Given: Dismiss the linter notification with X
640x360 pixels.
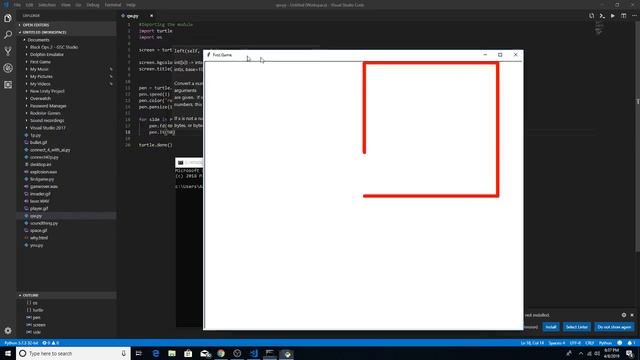Looking at the screenshot, I should point(632,315).
